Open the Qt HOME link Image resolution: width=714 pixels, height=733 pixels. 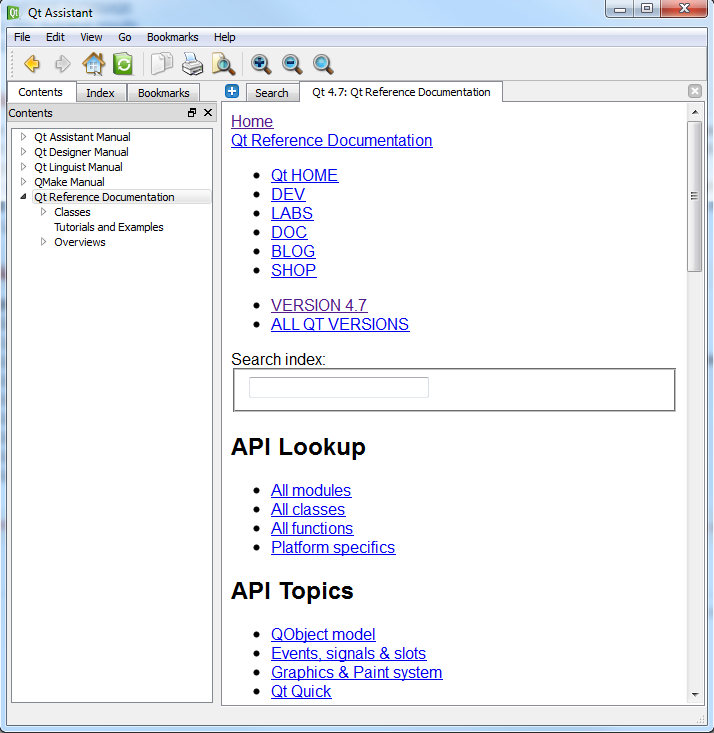click(x=304, y=175)
